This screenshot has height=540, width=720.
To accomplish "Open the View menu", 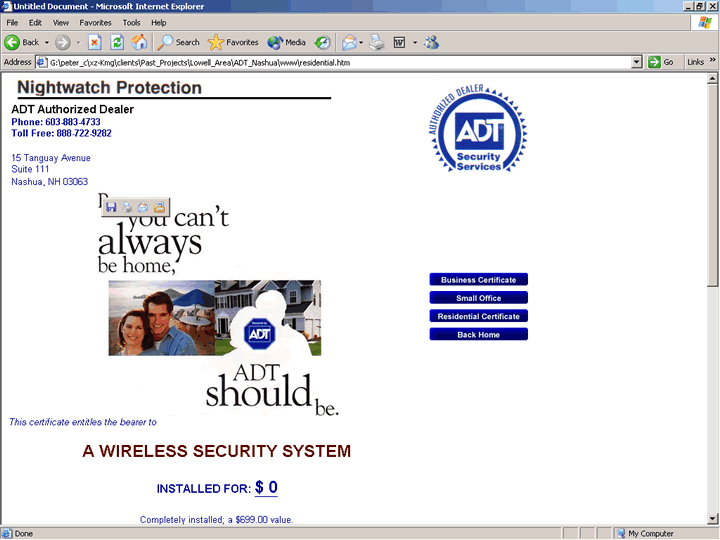I will 61,22.
